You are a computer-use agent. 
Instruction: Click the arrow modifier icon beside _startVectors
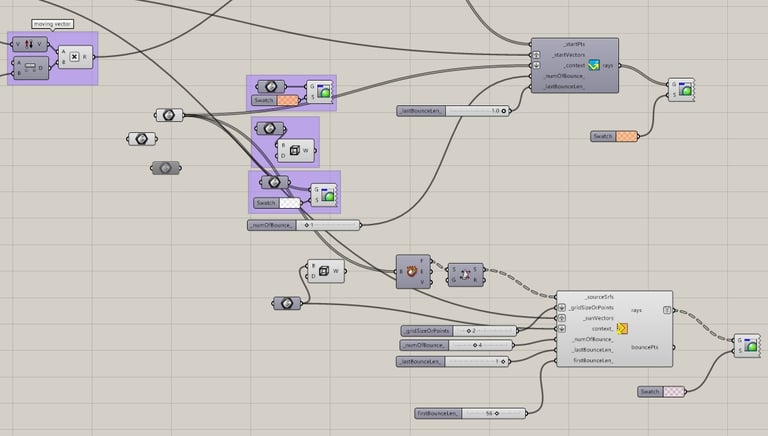536,55
